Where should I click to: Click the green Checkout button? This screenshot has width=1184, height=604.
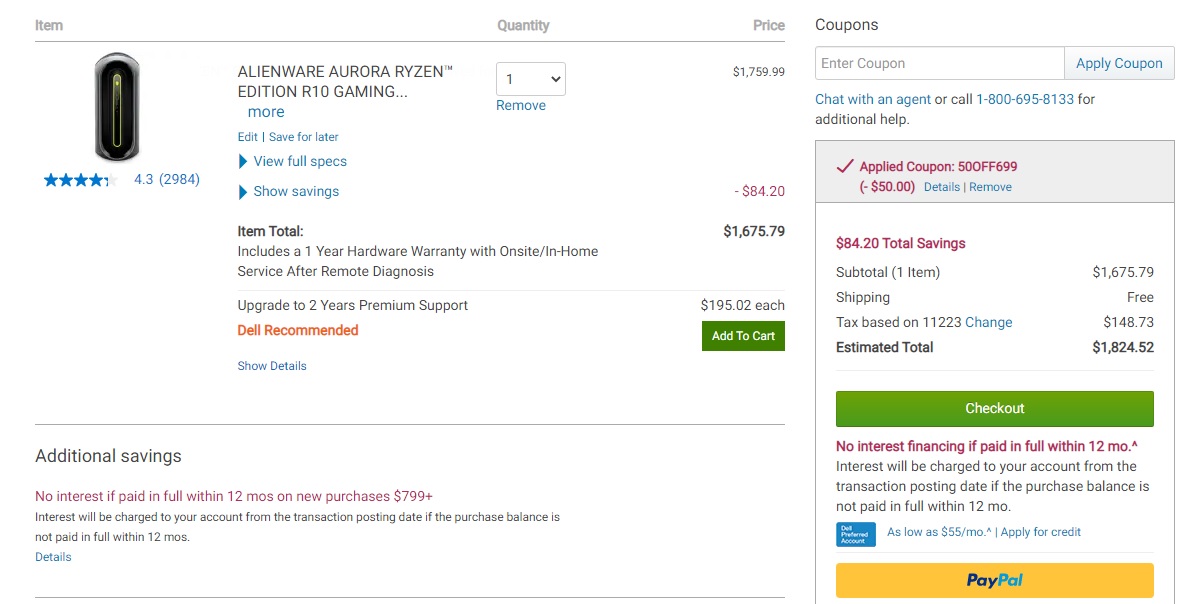coord(994,408)
